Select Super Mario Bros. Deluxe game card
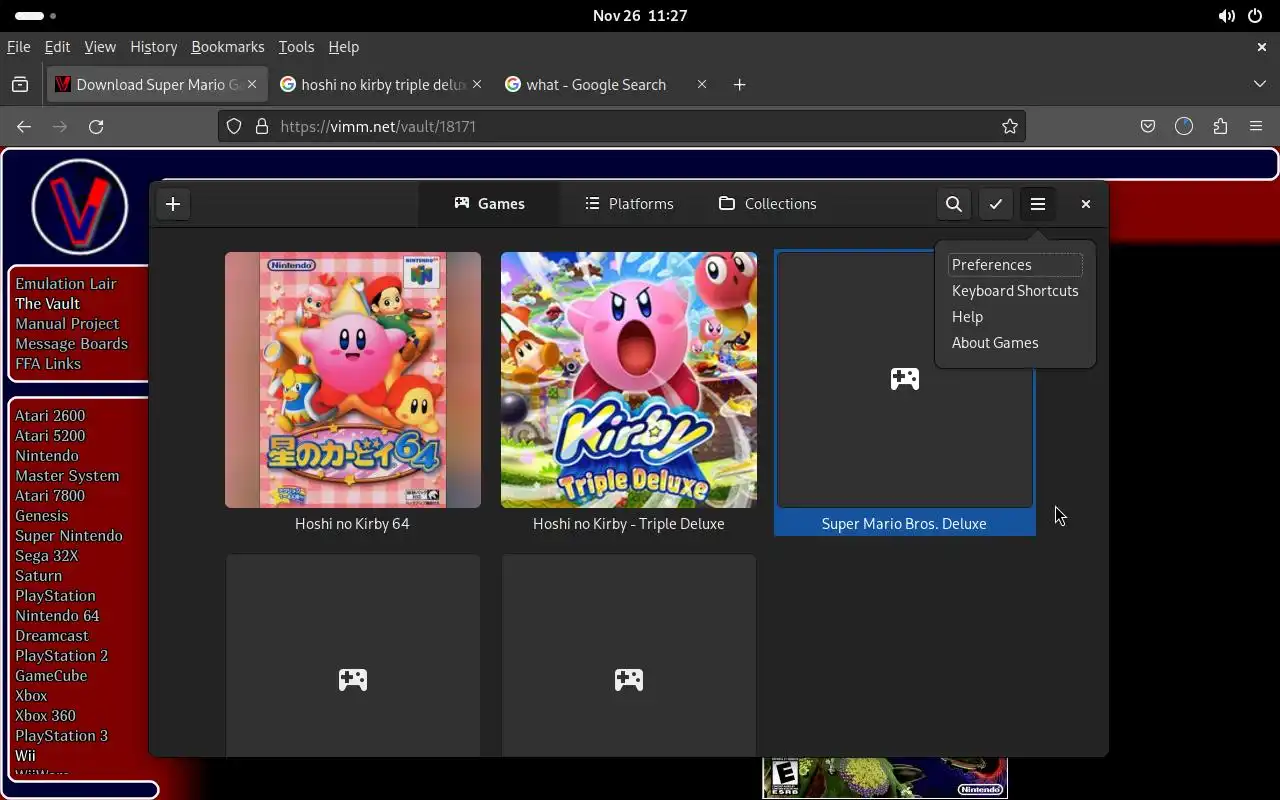The height and width of the screenshot is (800, 1280). click(x=905, y=393)
